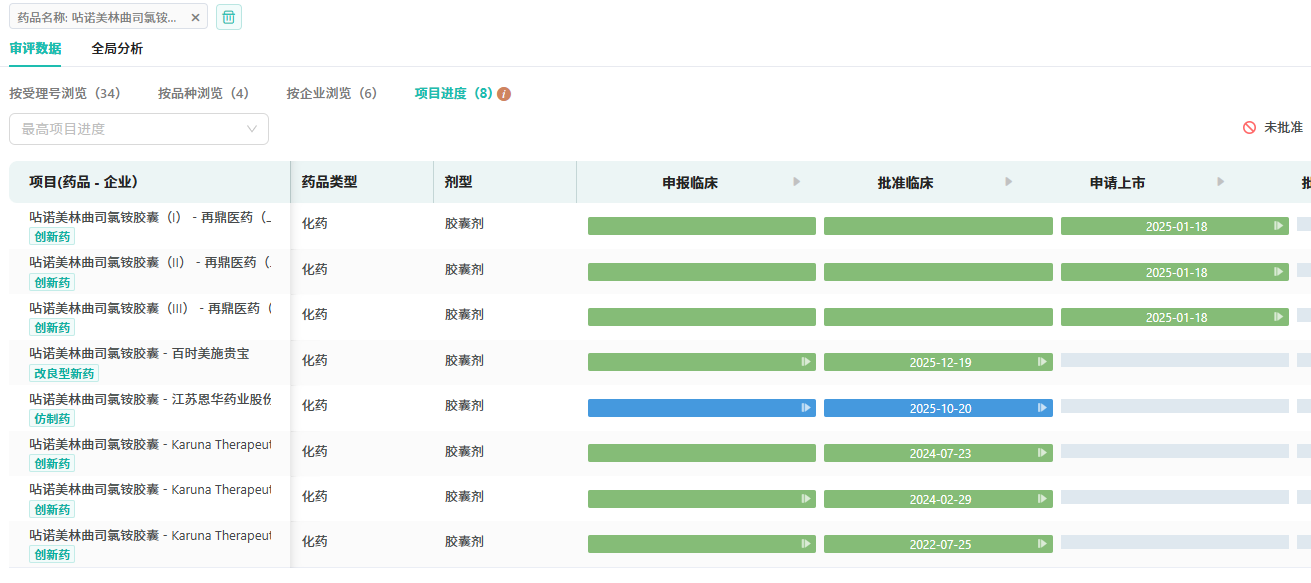This screenshot has height=583, width=1311.
Task: Open the 最高项目进度 dropdown
Action: 139,129
